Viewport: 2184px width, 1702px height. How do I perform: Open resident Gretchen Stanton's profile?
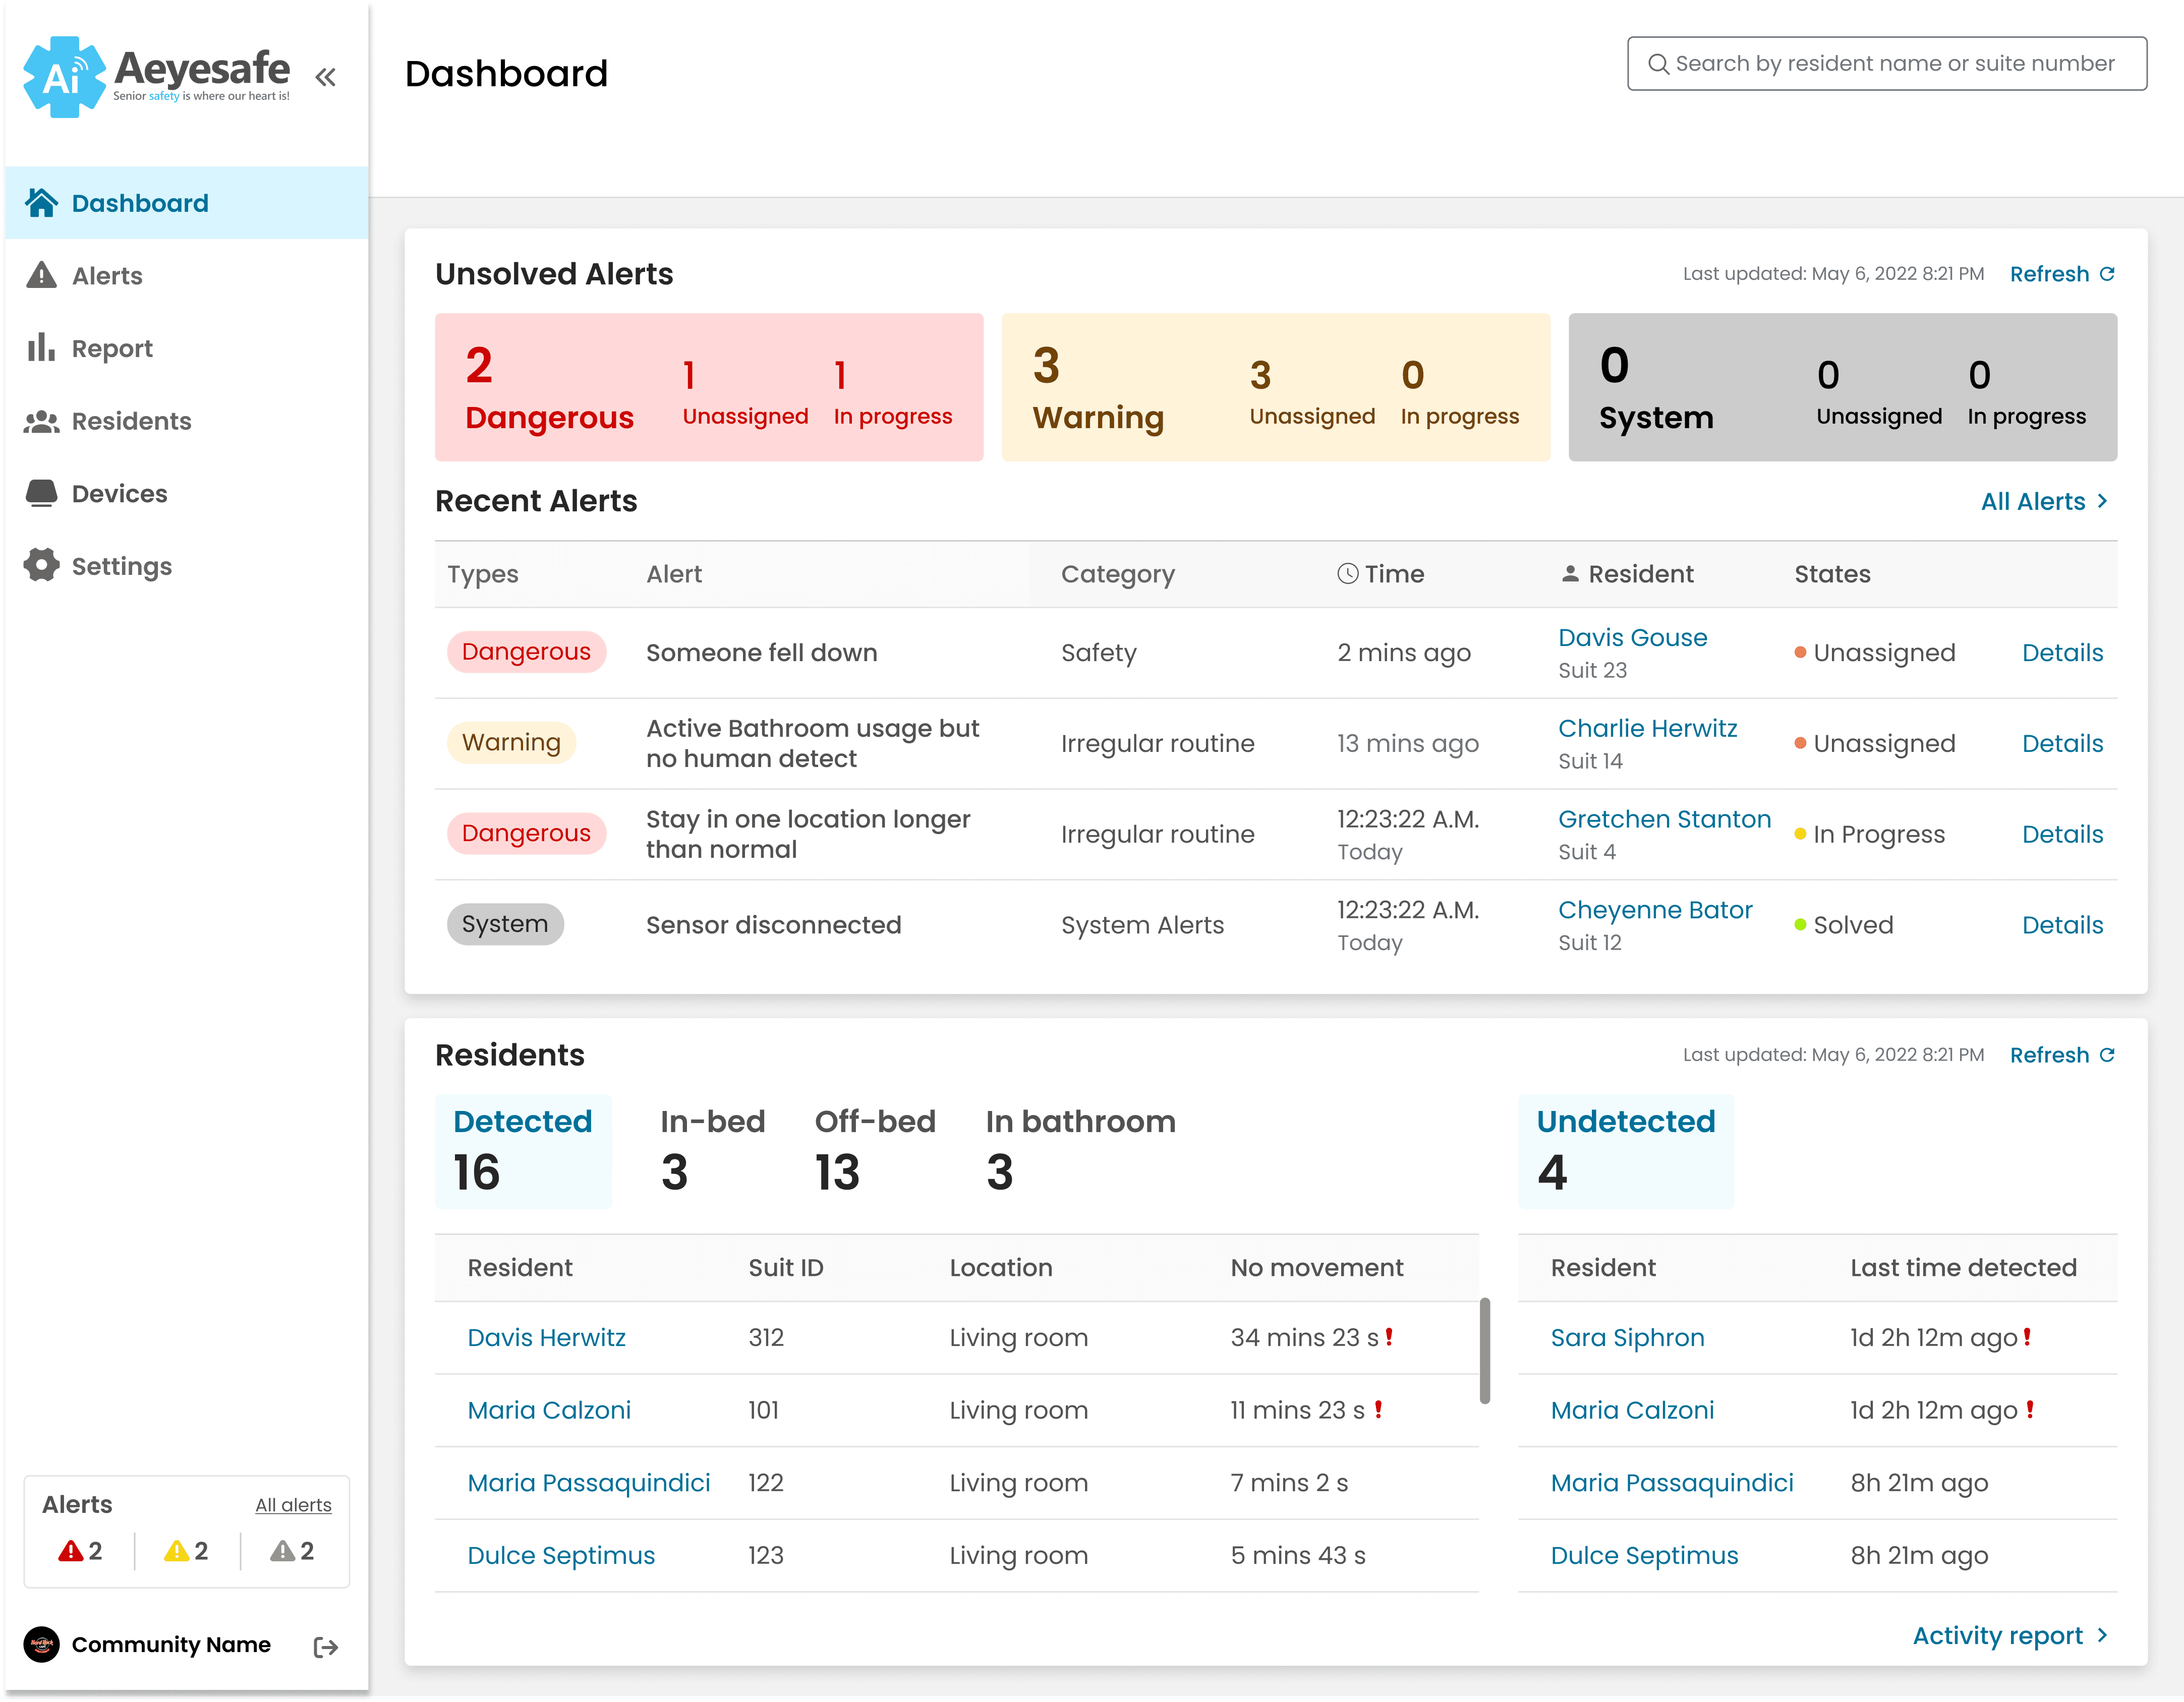(1664, 819)
